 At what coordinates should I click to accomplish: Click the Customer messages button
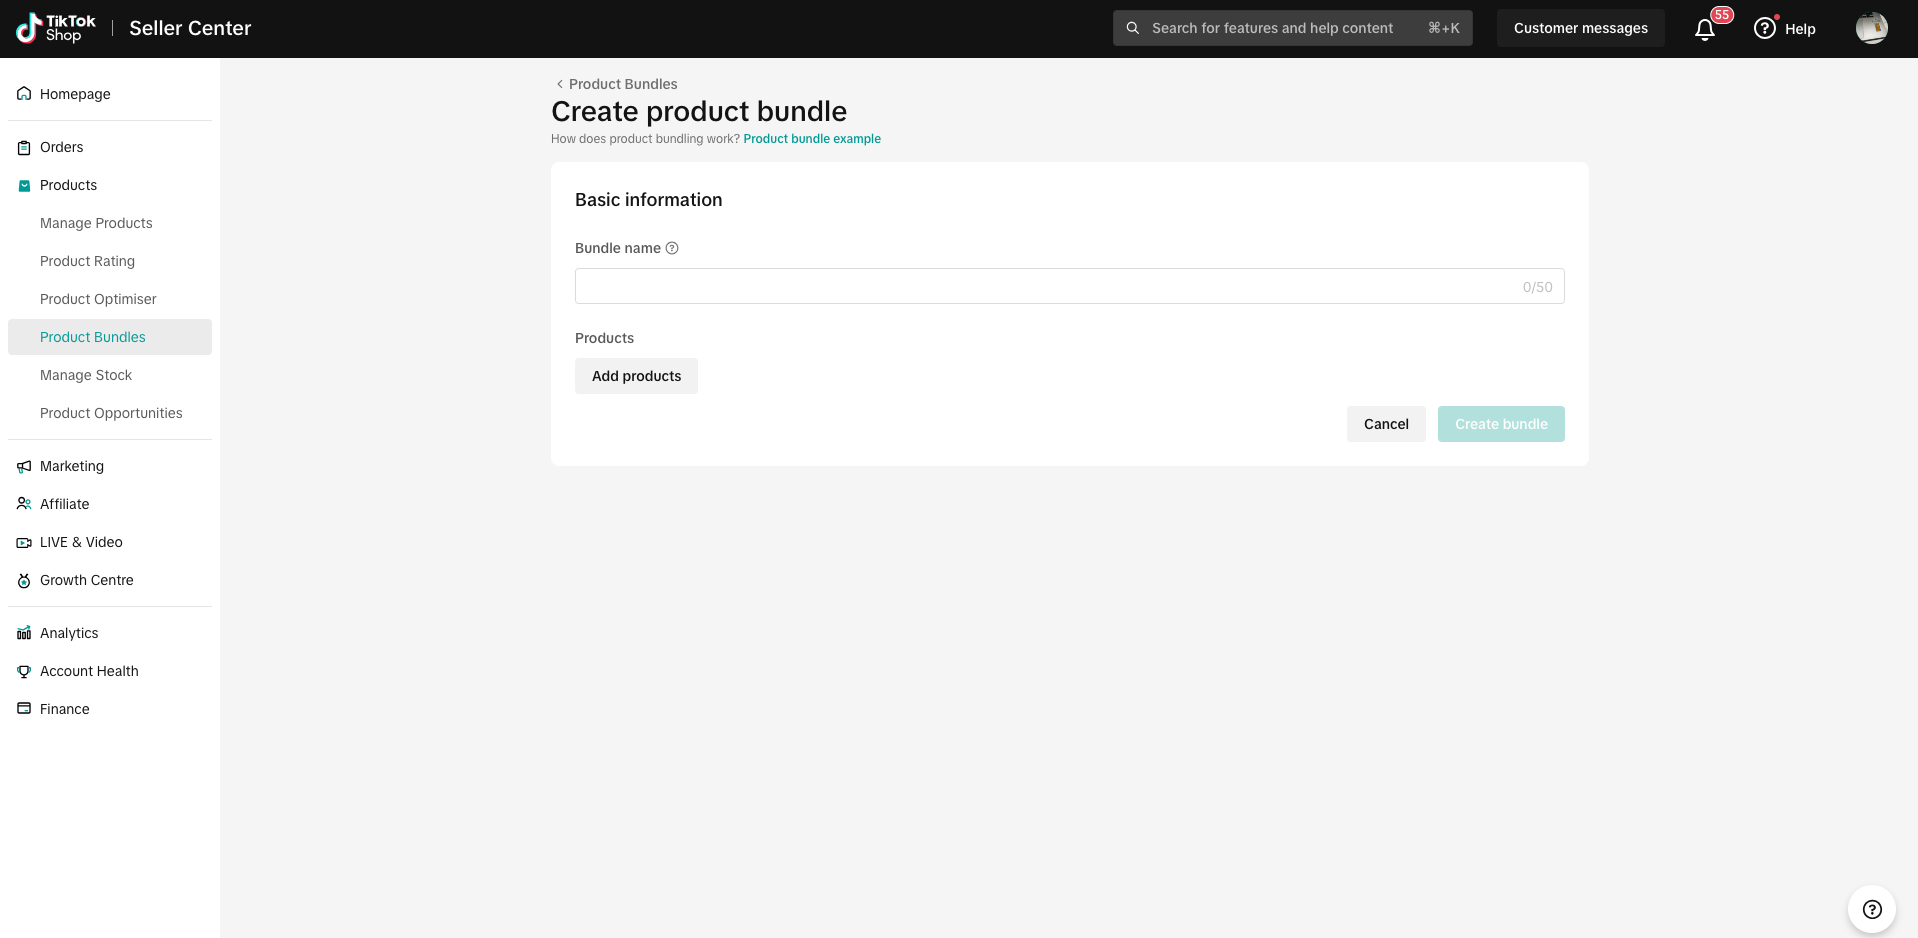point(1580,28)
